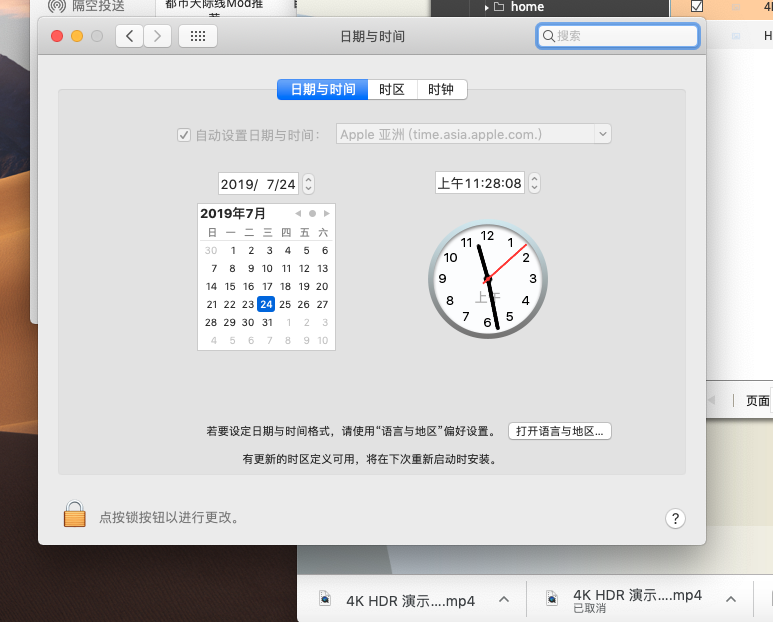This screenshot has height=622, width=773.
Task: Select July 24 in the calendar
Action: click(x=266, y=304)
